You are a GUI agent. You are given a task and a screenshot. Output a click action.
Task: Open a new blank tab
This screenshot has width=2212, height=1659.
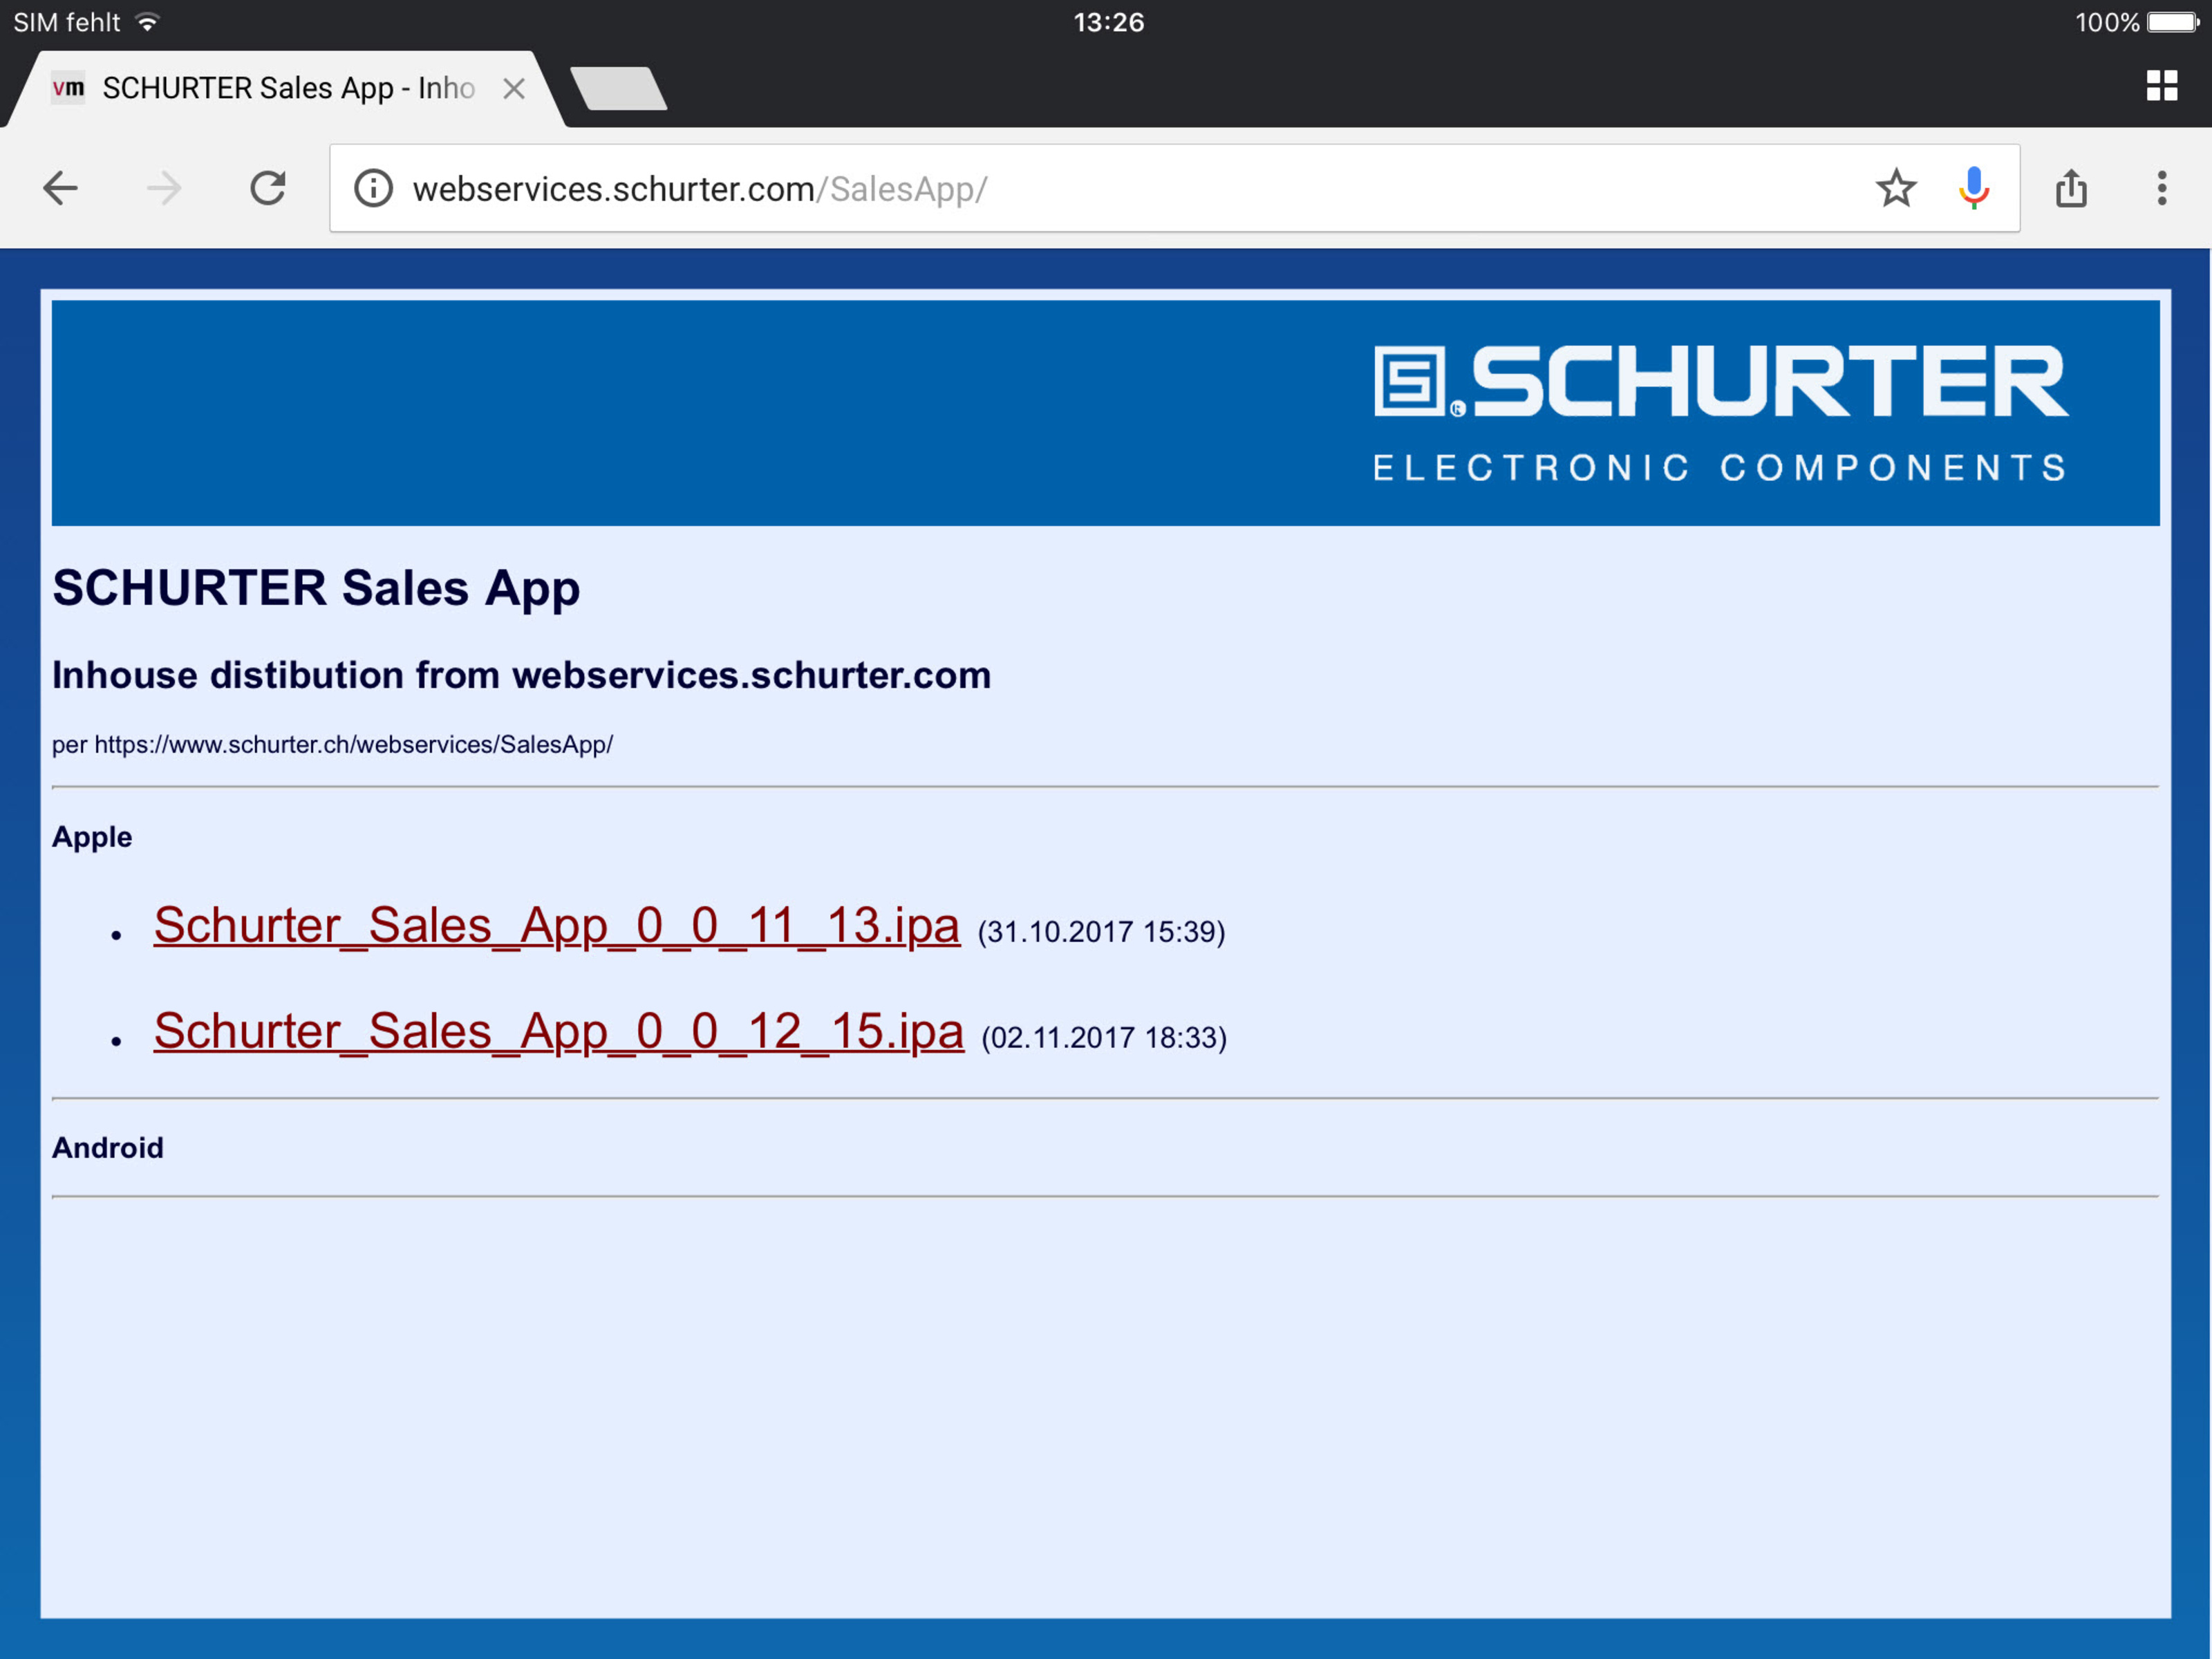[618, 88]
